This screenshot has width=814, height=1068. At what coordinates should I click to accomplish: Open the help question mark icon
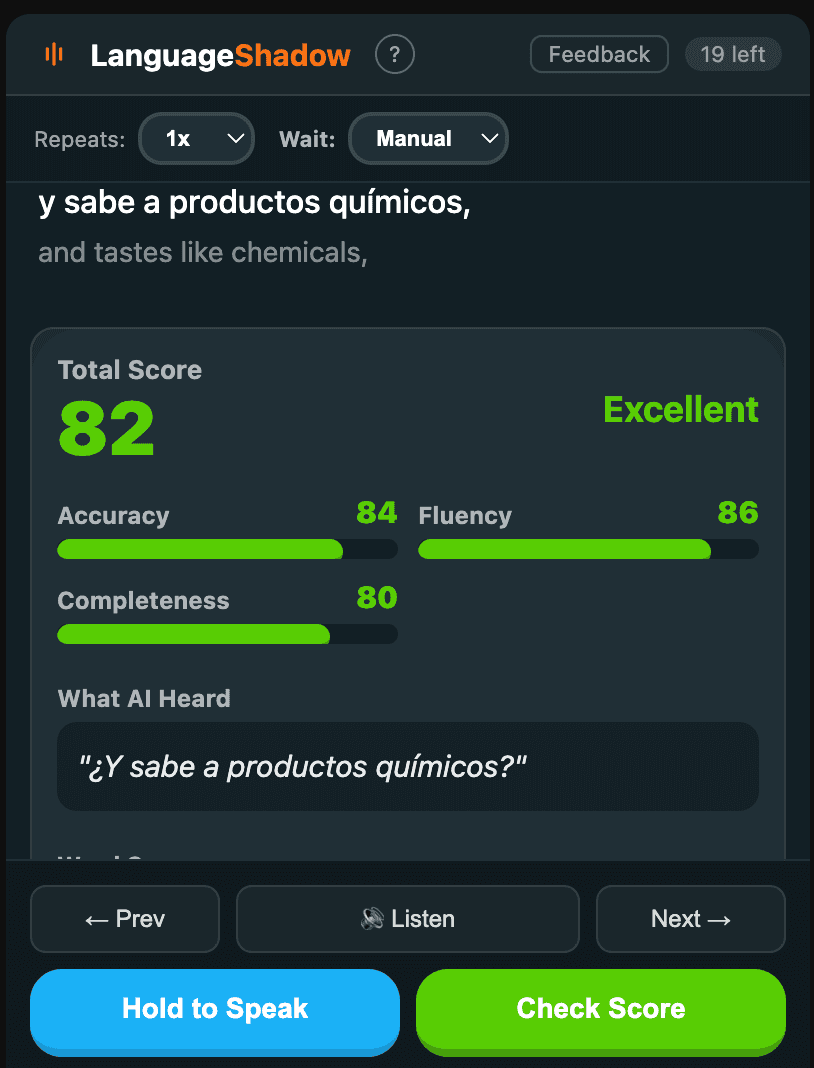point(394,54)
